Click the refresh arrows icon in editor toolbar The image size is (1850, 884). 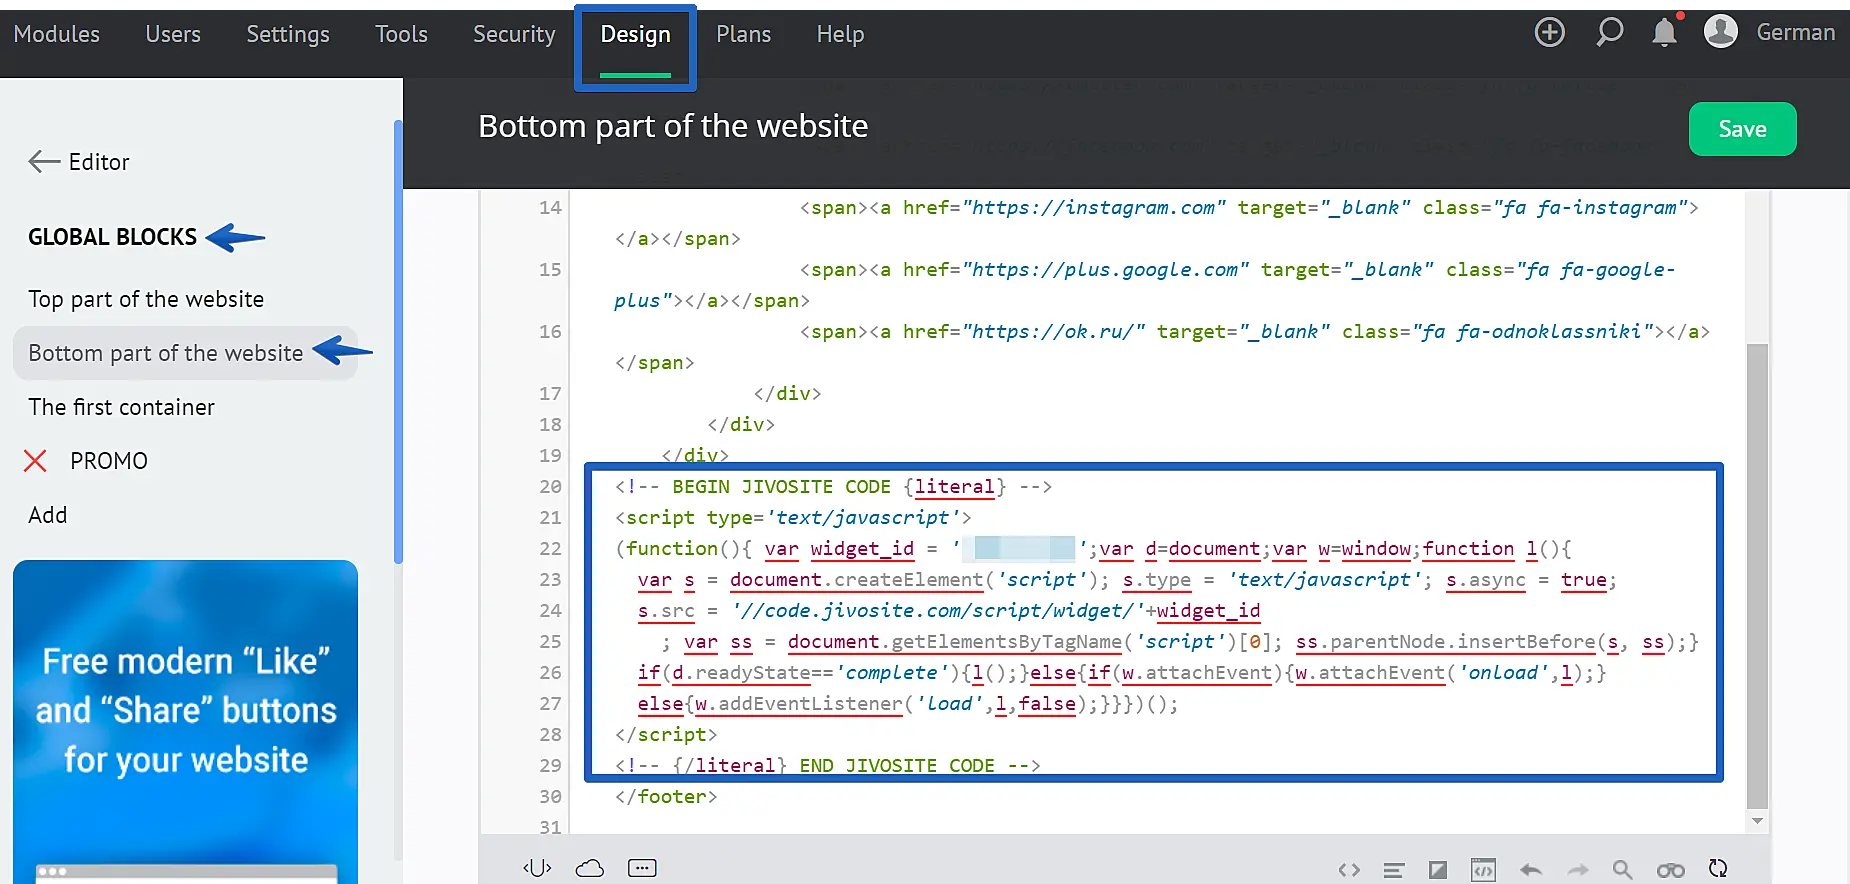click(1718, 869)
